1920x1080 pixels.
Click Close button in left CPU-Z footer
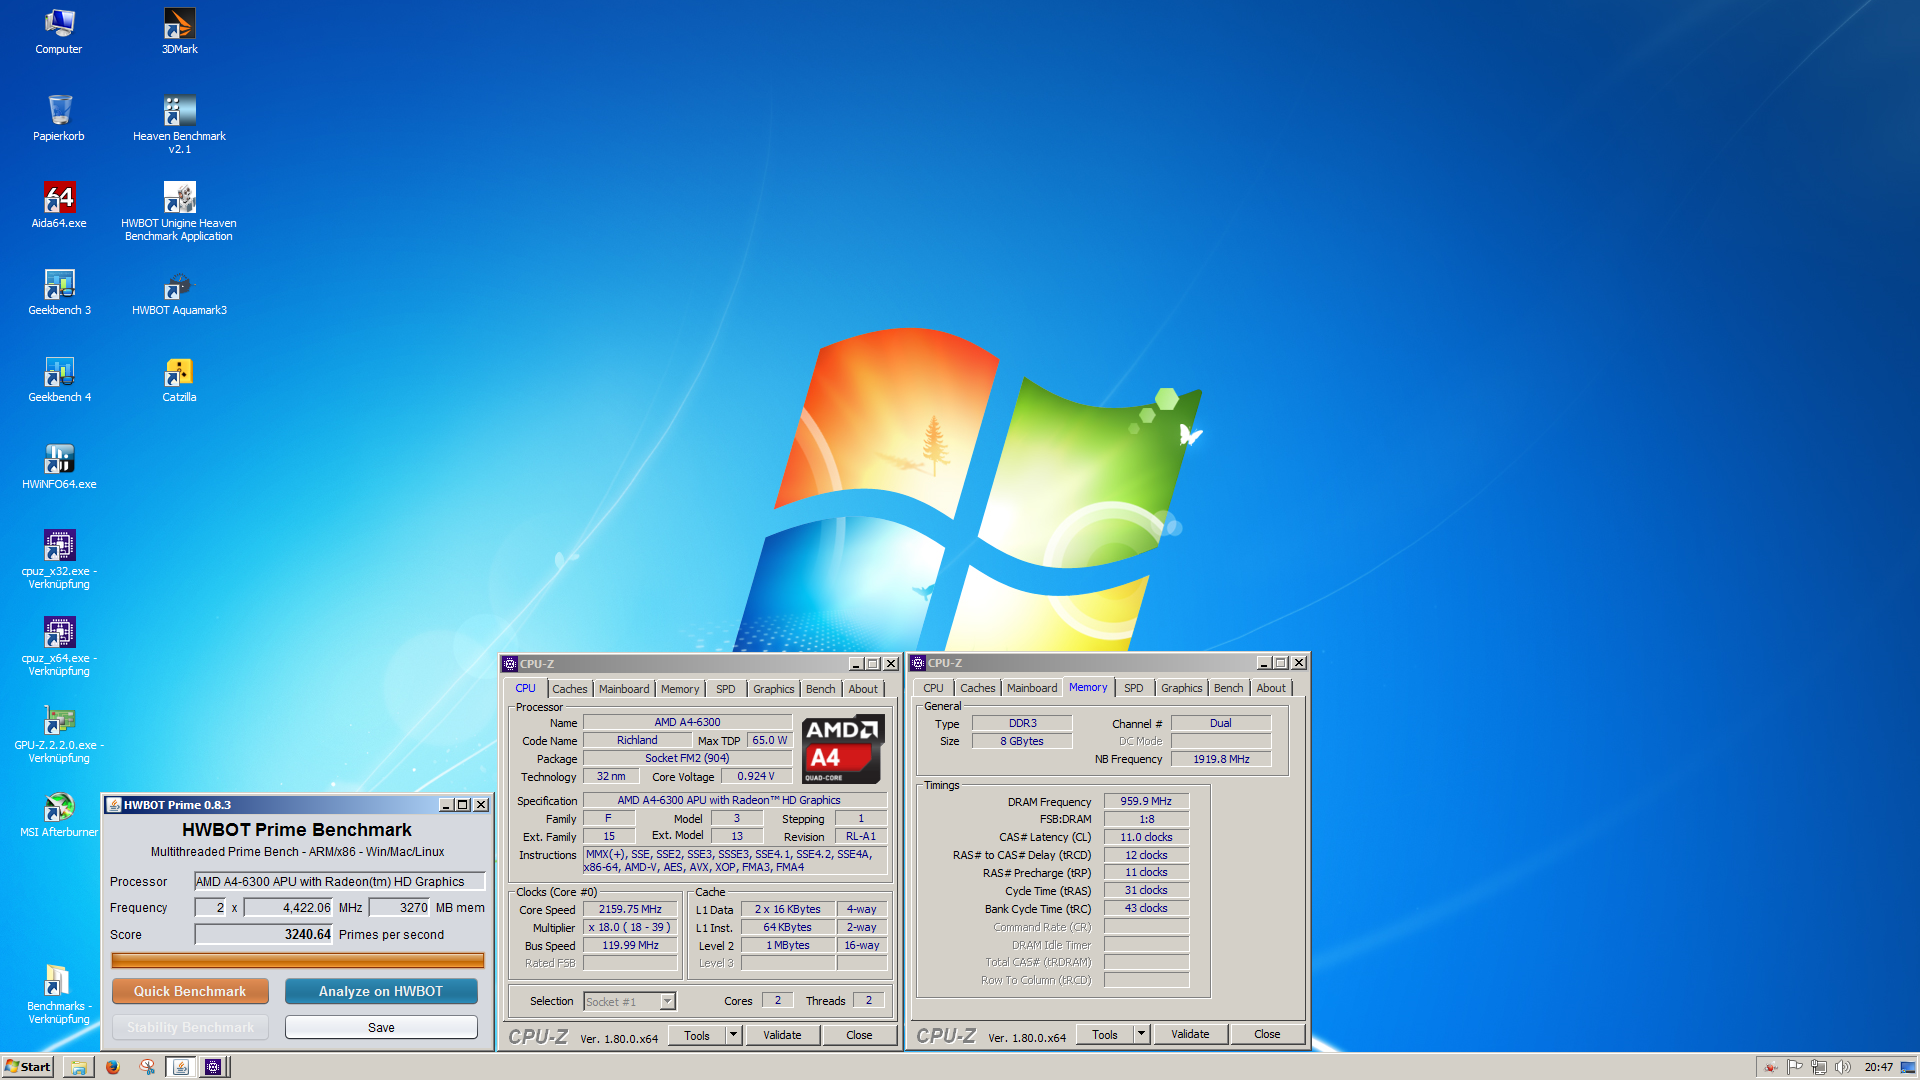pyautogui.click(x=859, y=1035)
